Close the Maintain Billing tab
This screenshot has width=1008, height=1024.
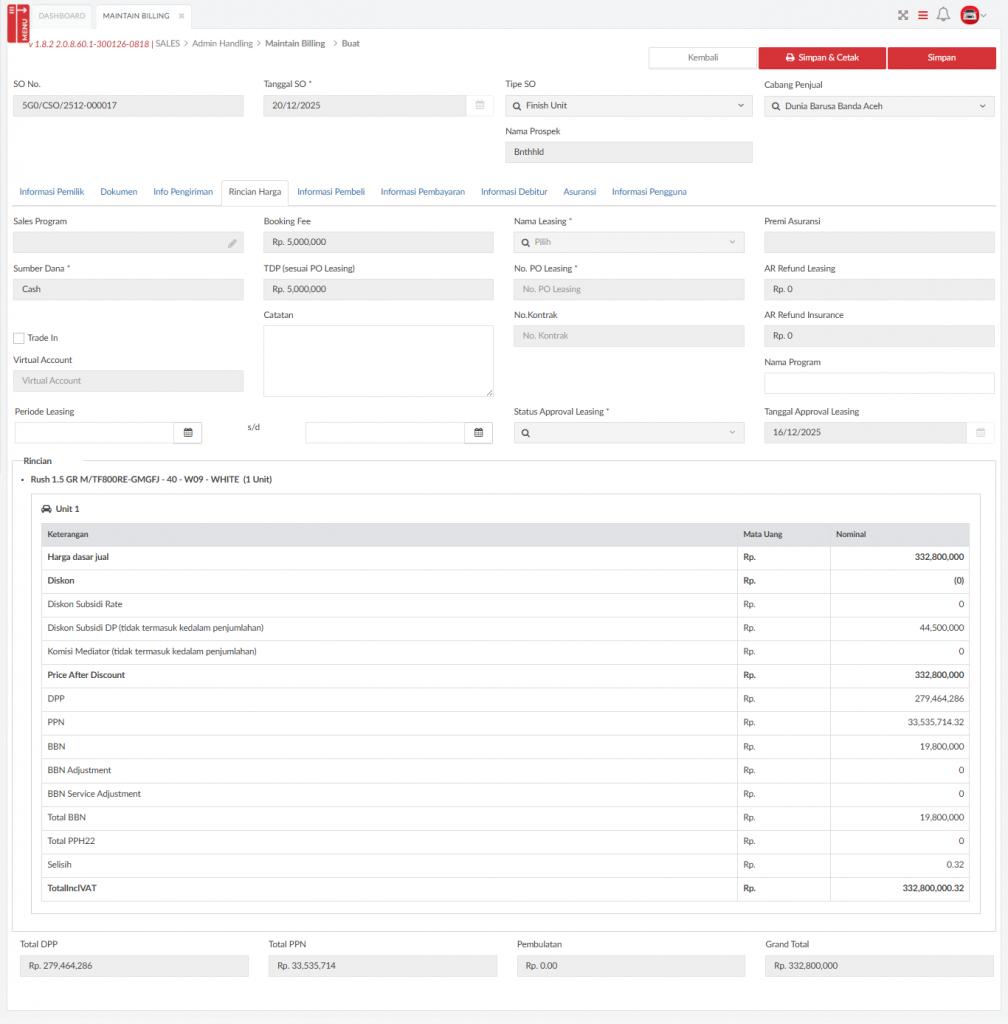(x=181, y=16)
